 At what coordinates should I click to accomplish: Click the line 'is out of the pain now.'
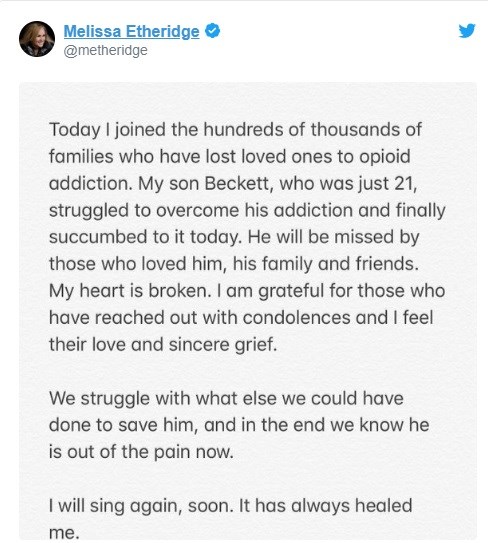[141, 452]
